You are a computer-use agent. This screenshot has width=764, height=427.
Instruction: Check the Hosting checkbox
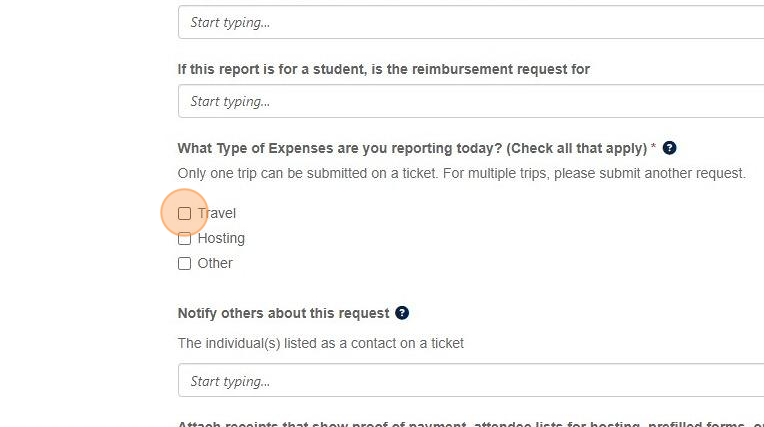click(x=184, y=238)
